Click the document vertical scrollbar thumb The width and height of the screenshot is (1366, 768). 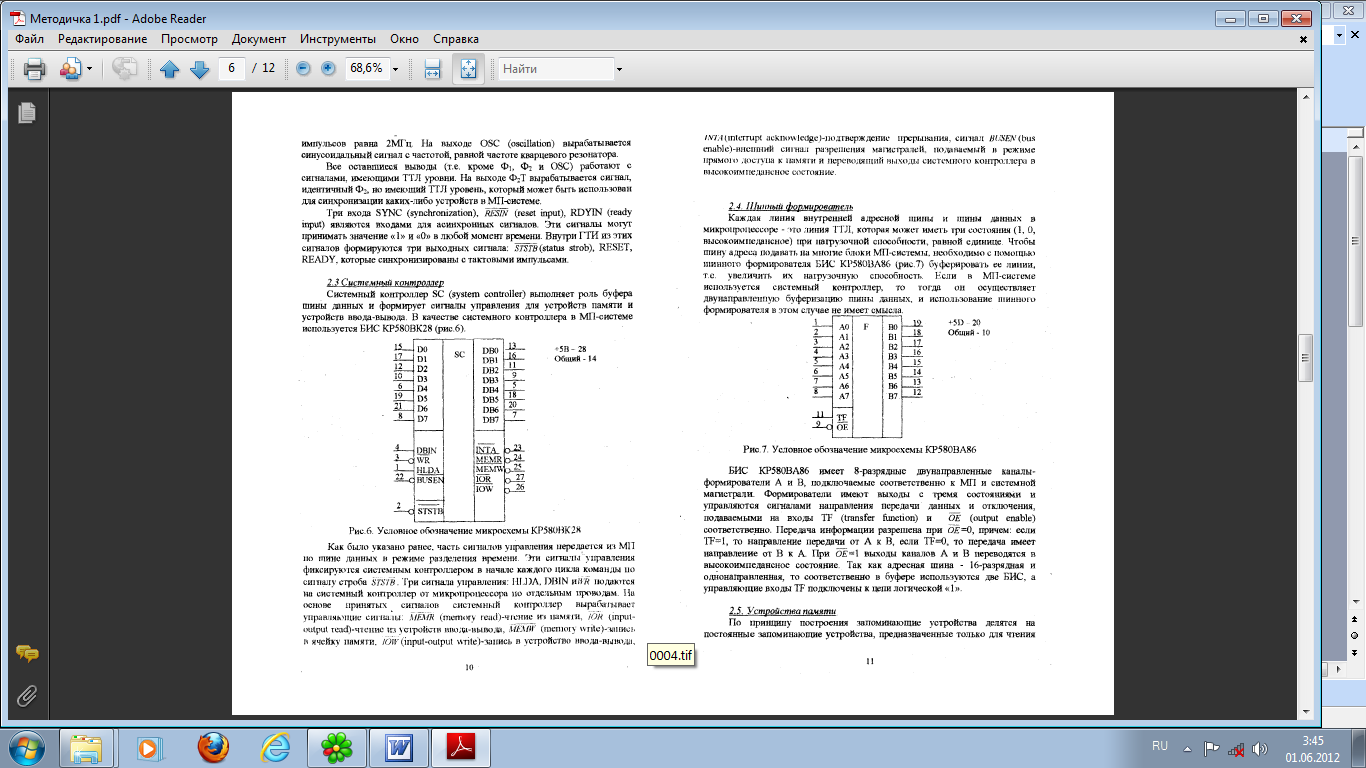pyautogui.click(x=1306, y=357)
